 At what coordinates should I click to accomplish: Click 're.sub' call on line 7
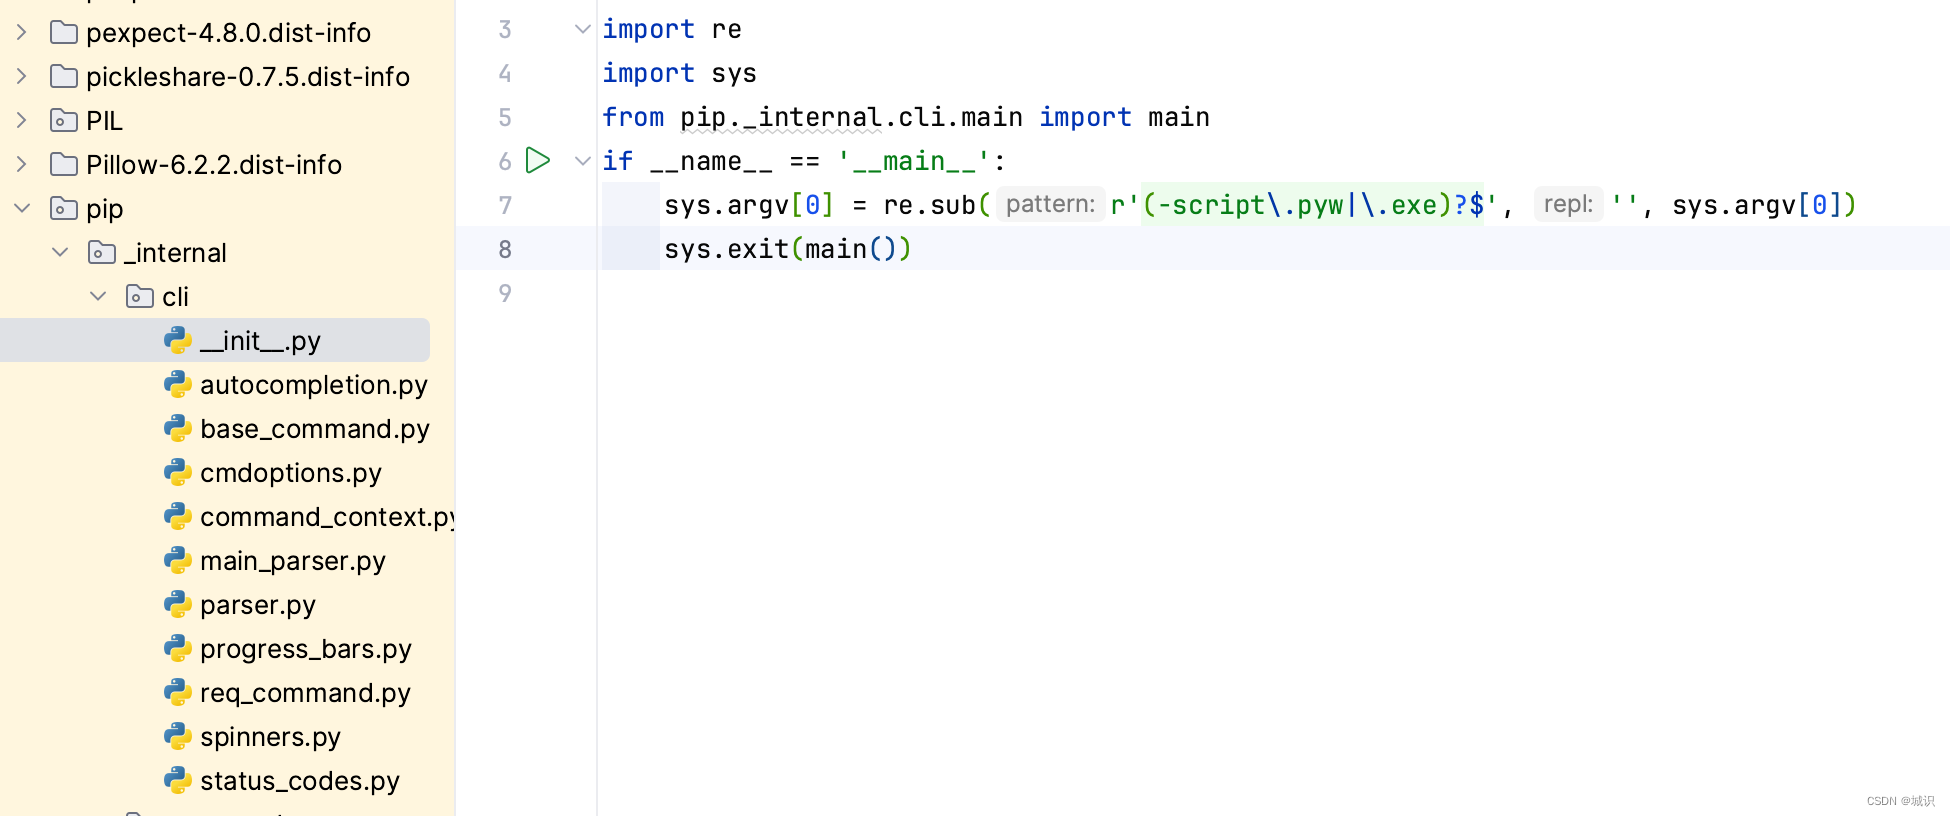(x=929, y=205)
